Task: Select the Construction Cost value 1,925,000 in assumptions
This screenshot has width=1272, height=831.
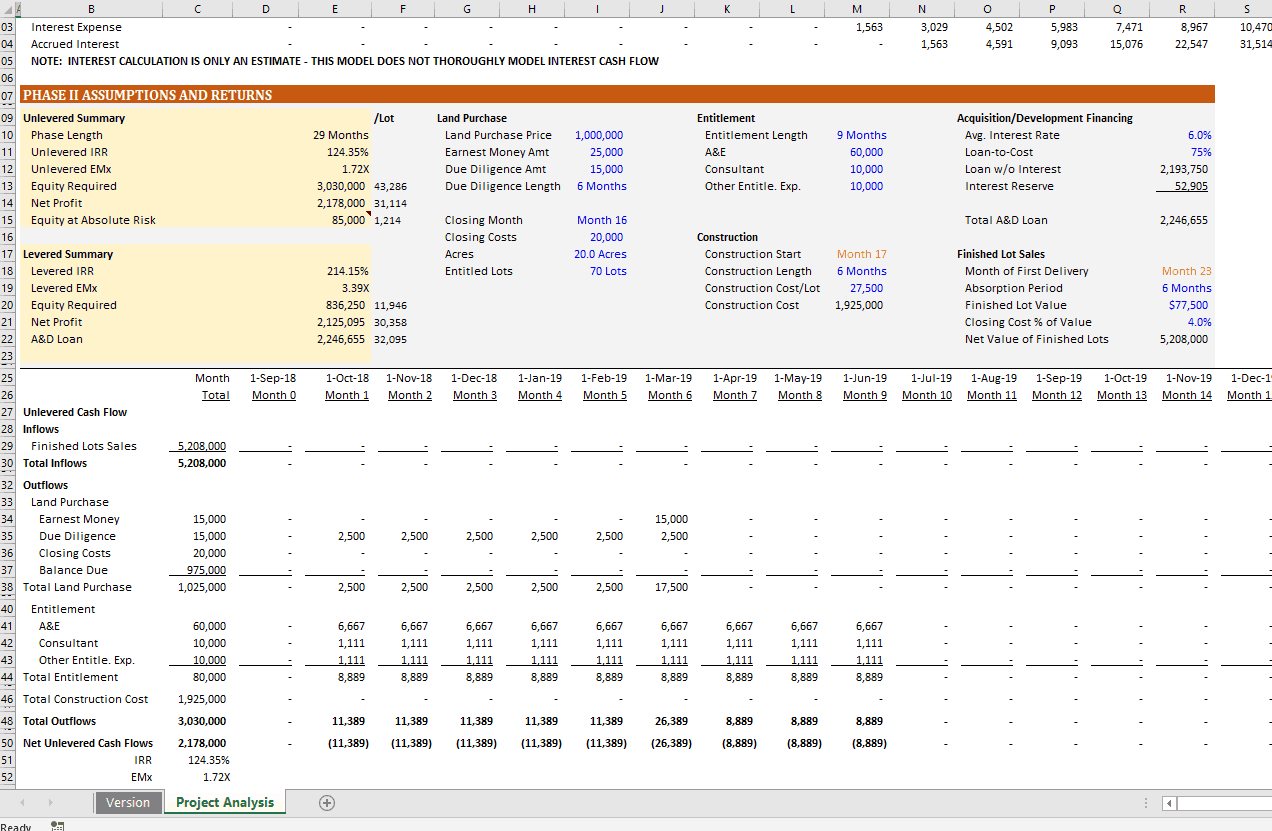Action: coord(859,305)
